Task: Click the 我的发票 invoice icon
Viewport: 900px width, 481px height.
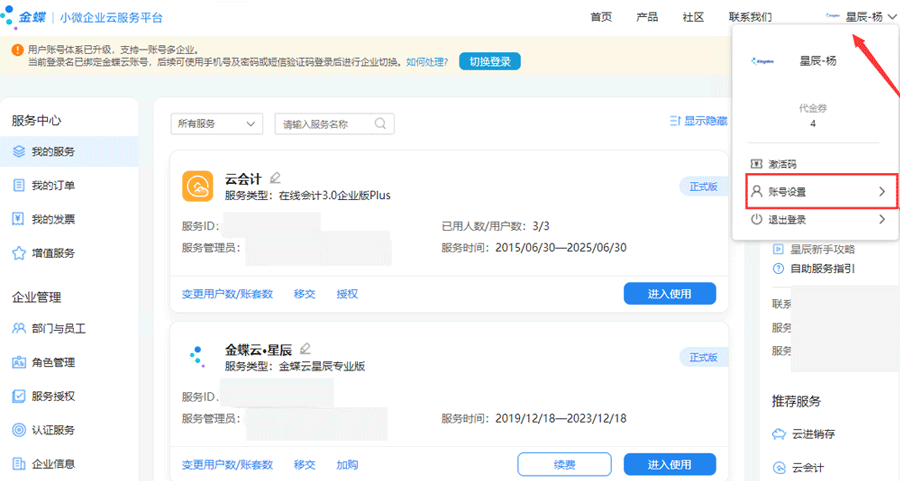Action: point(19,219)
